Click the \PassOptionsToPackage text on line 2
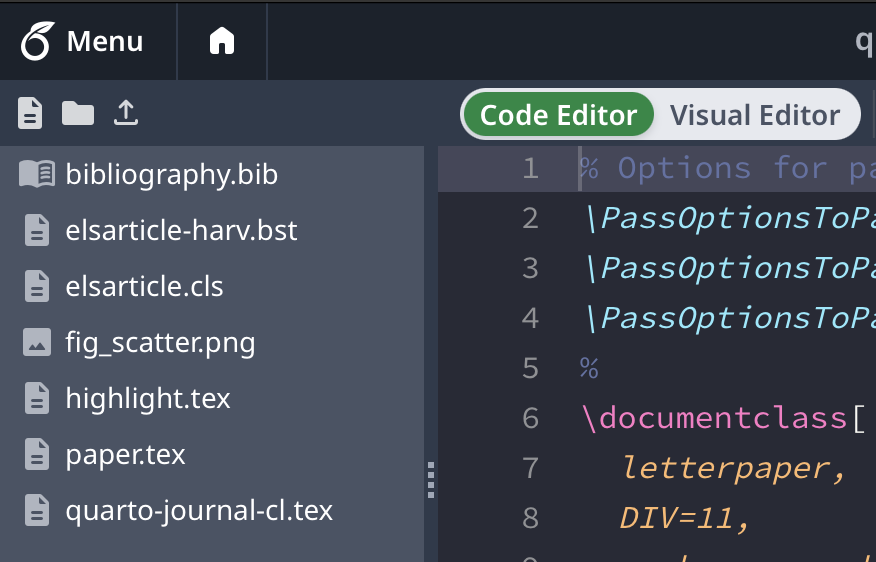This screenshot has width=876, height=562. pyautogui.click(x=730, y=218)
